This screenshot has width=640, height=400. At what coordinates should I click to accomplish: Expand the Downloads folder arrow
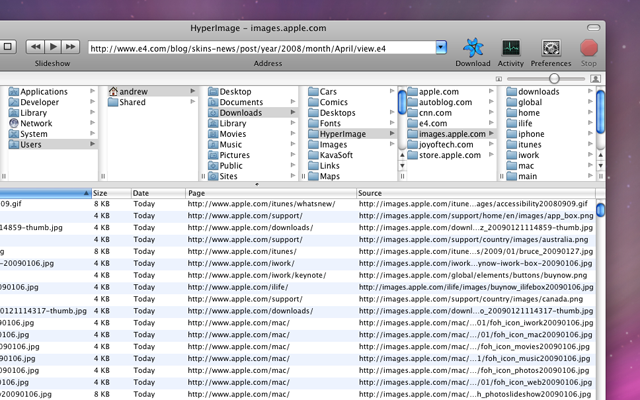(x=292, y=113)
